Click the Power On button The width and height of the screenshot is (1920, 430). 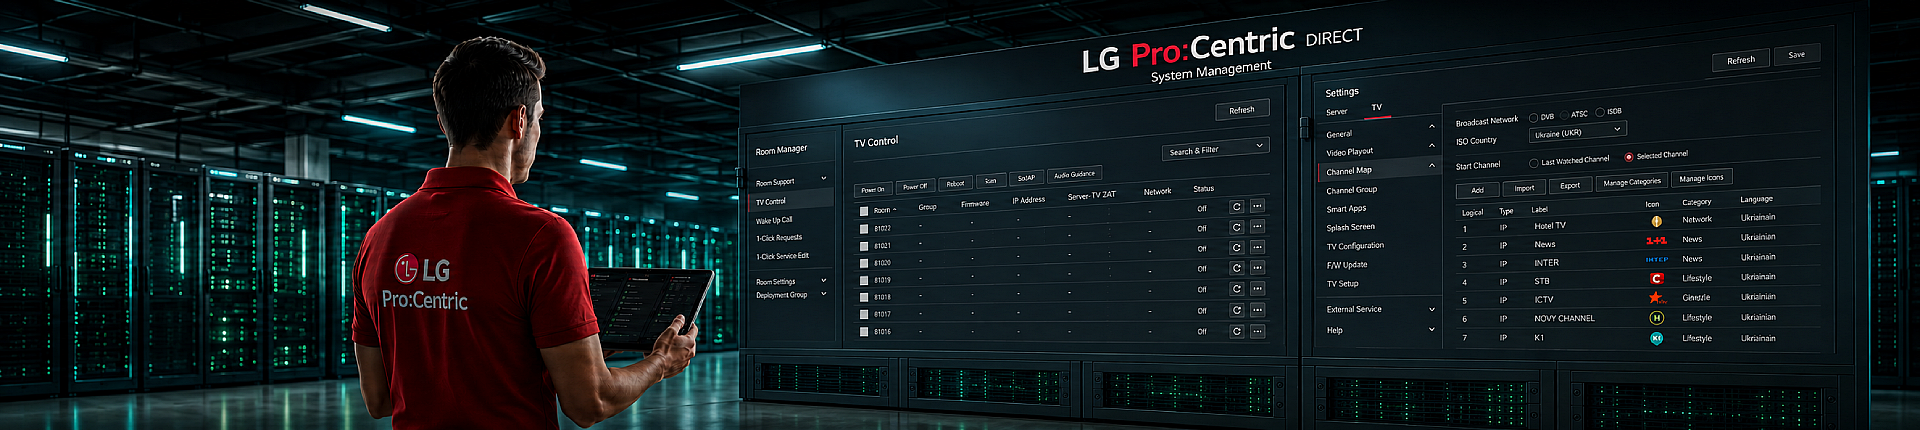click(873, 189)
